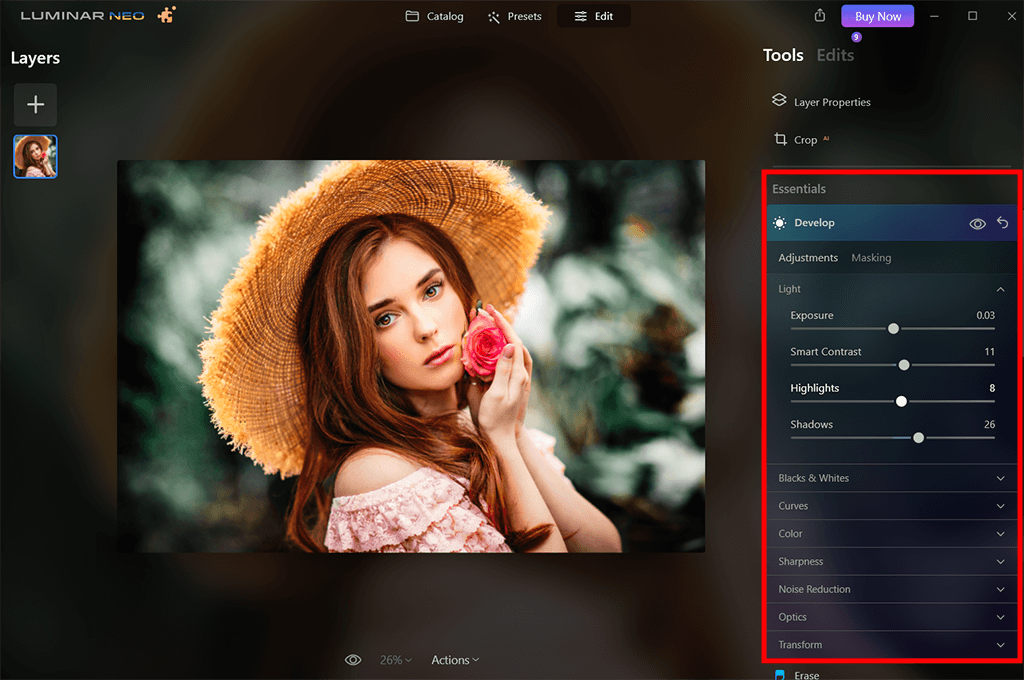Reset Develop adjustments with undo arrow

(x=1002, y=223)
